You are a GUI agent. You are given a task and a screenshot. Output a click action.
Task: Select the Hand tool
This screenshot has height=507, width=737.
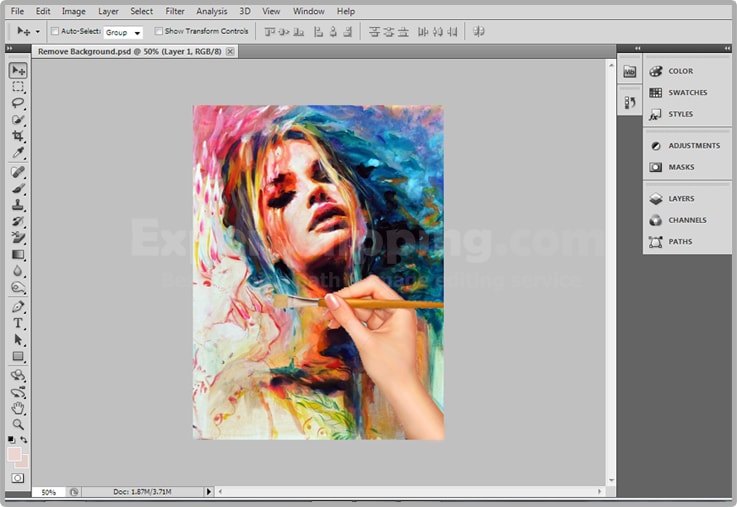point(18,408)
